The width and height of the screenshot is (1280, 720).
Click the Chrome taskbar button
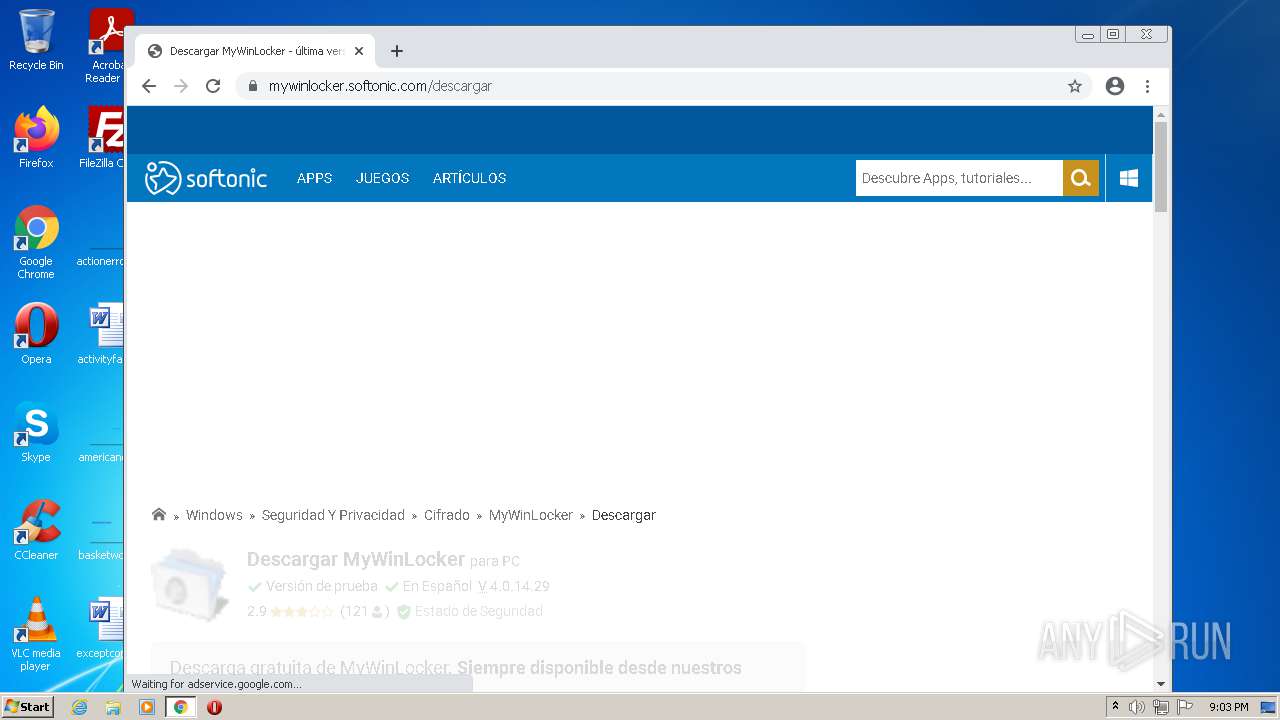tap(181, 707)
